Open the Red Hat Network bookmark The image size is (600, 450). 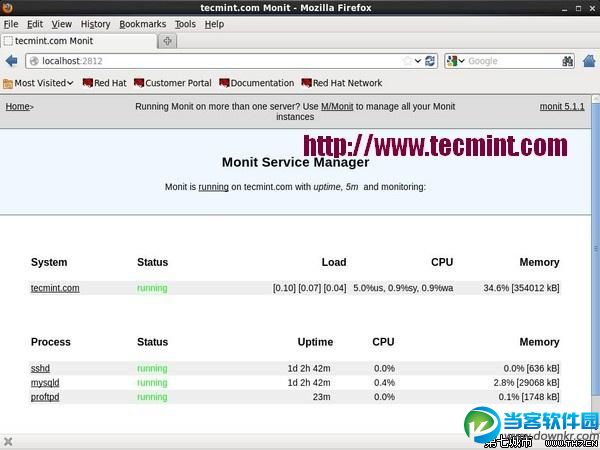click(x=342, y=83)
